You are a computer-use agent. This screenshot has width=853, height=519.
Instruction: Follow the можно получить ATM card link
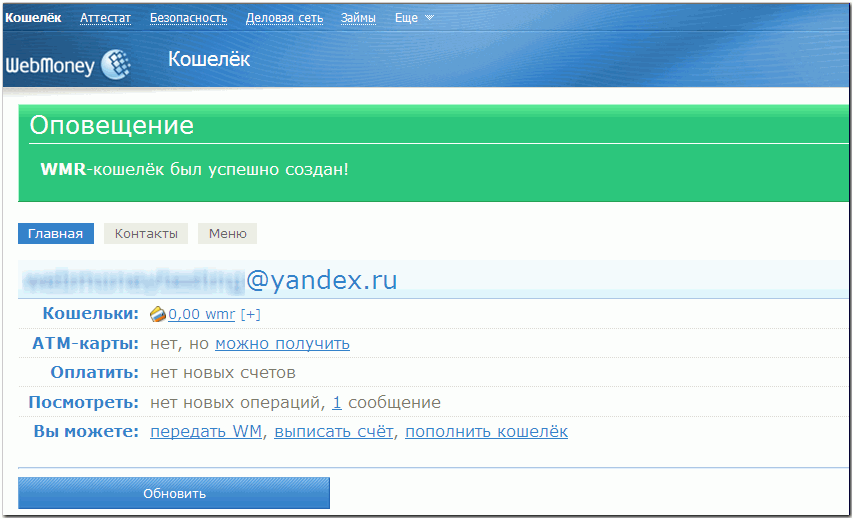click(x=282, y=344)
